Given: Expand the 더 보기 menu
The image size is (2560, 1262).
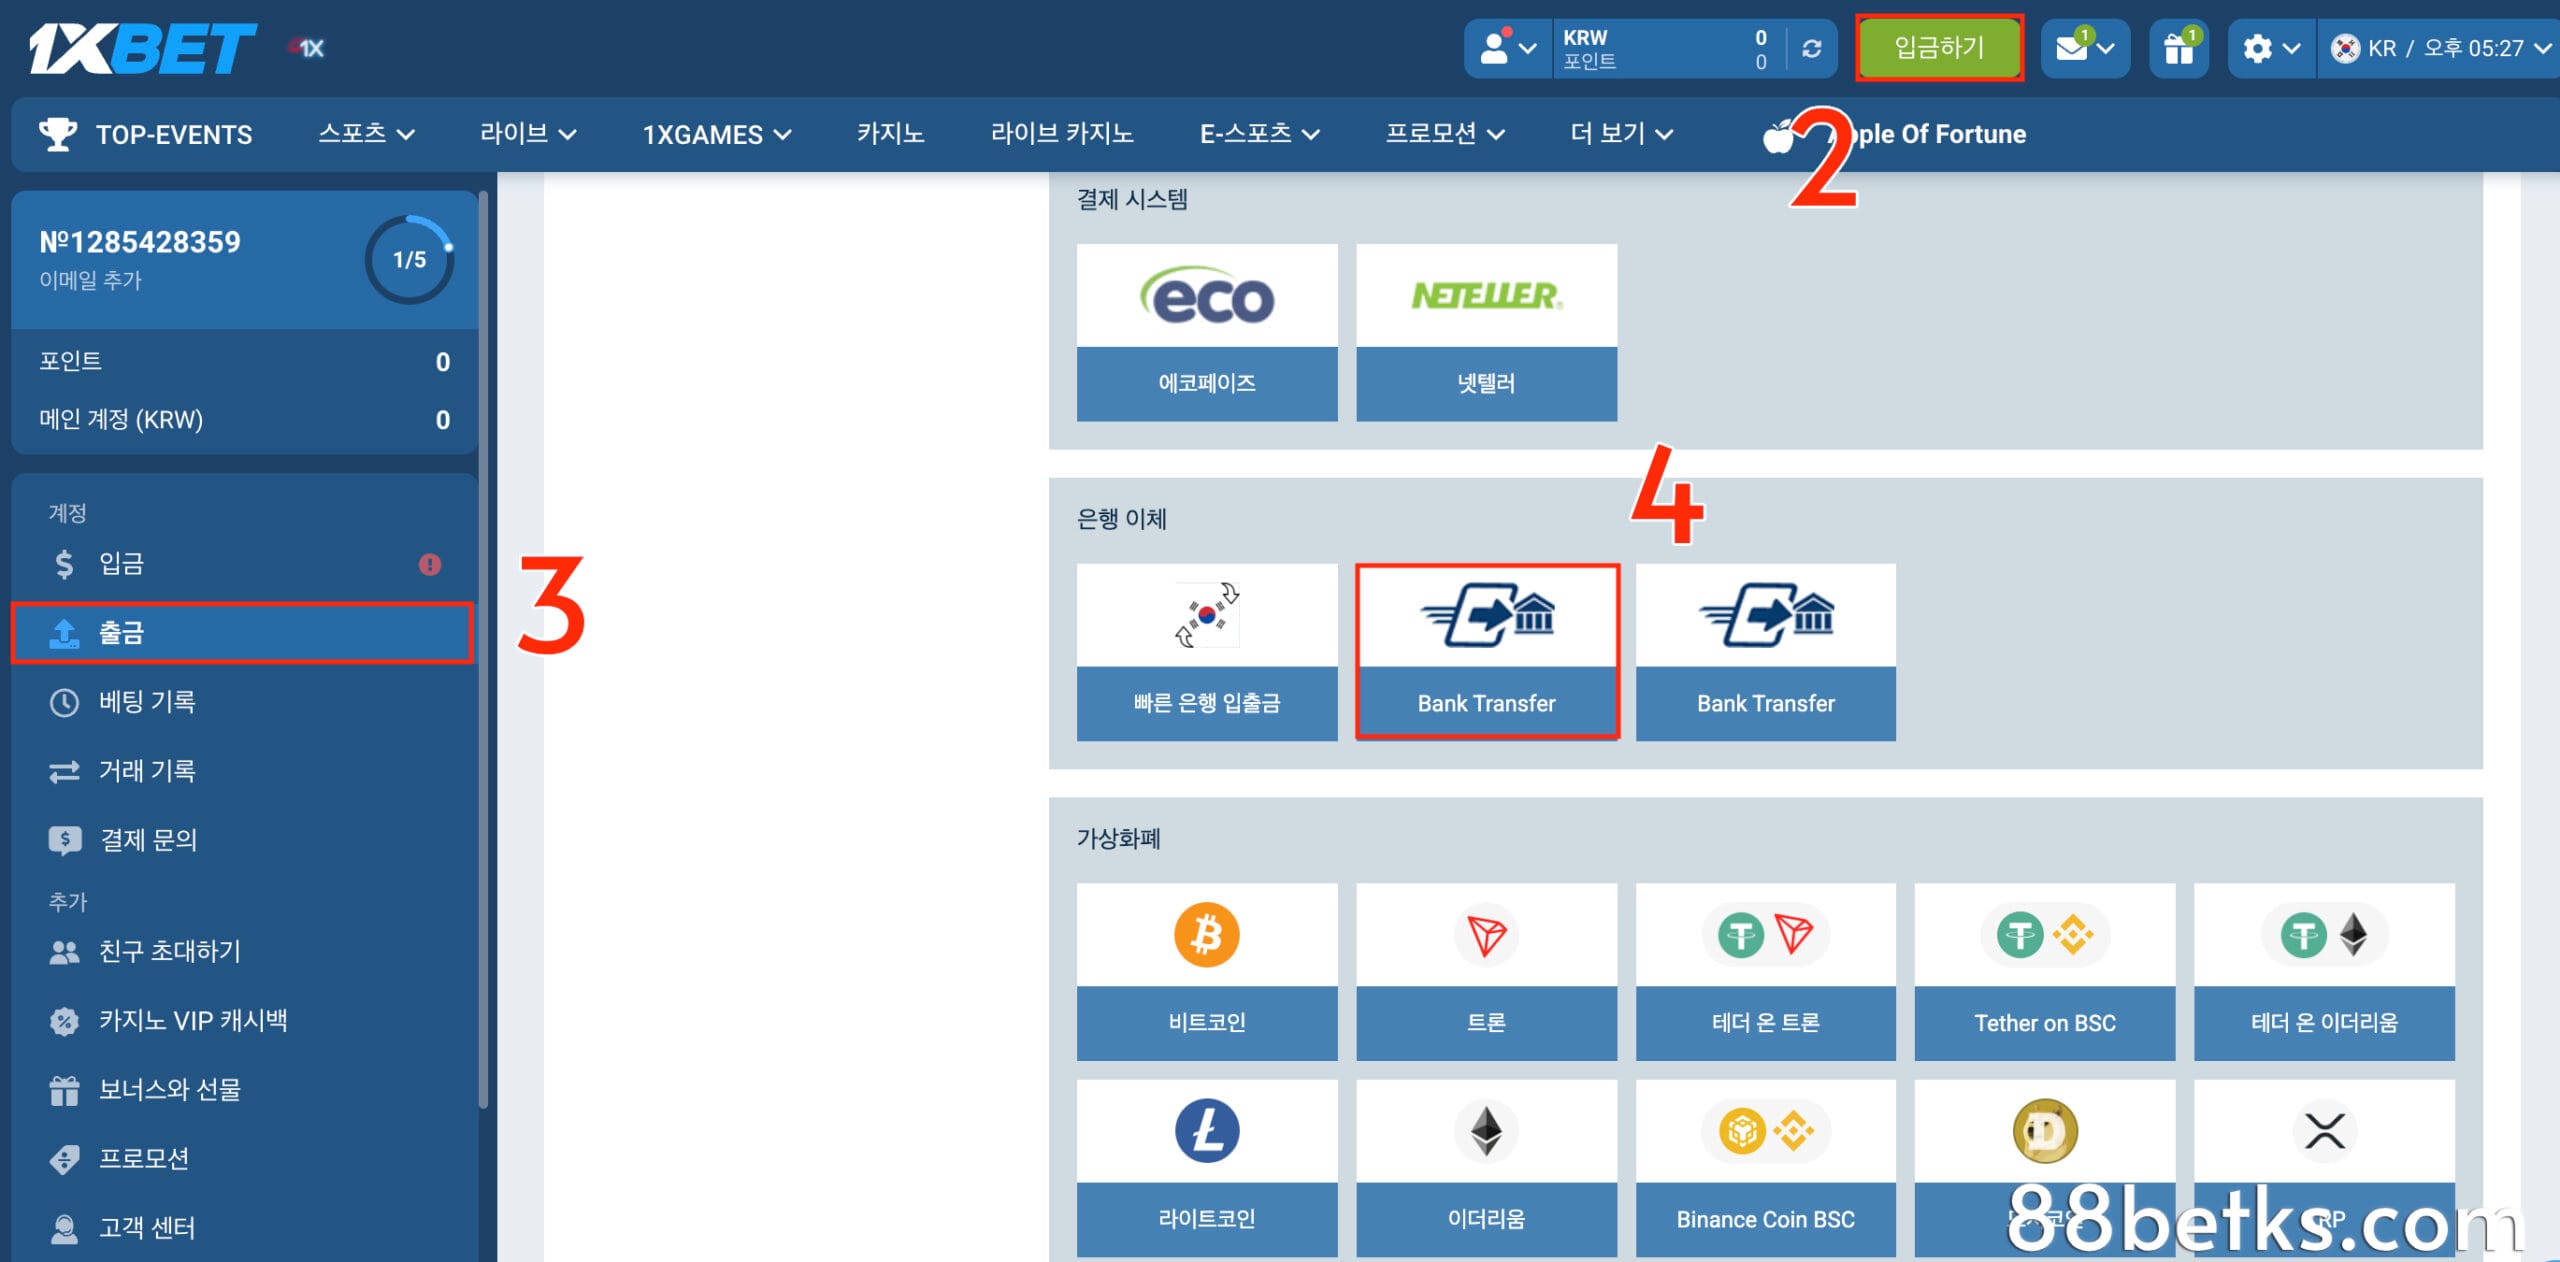Looking at the screenshot, I should tap(1621, 134).
